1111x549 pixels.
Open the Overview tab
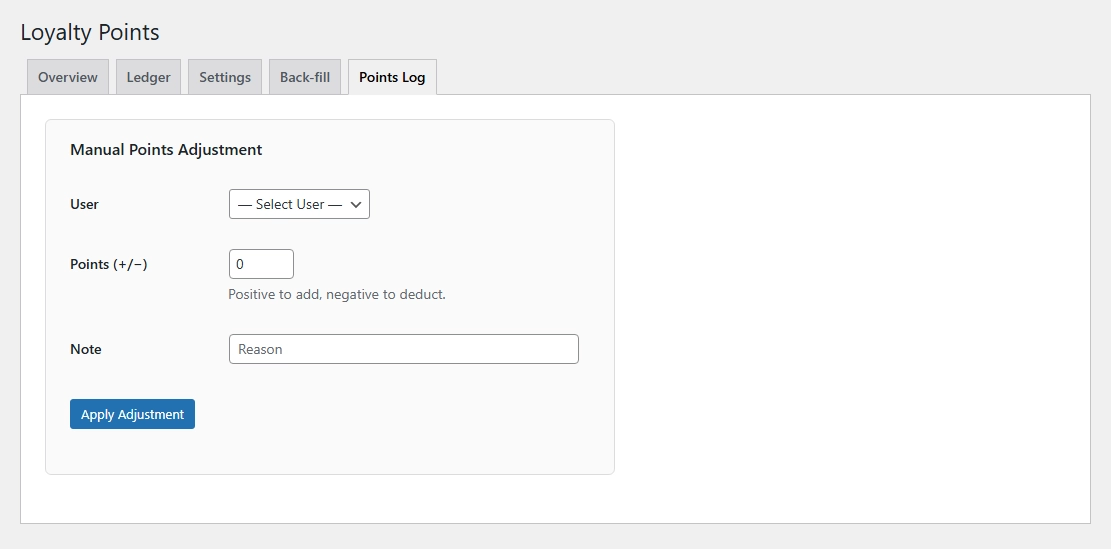point(68,77)
